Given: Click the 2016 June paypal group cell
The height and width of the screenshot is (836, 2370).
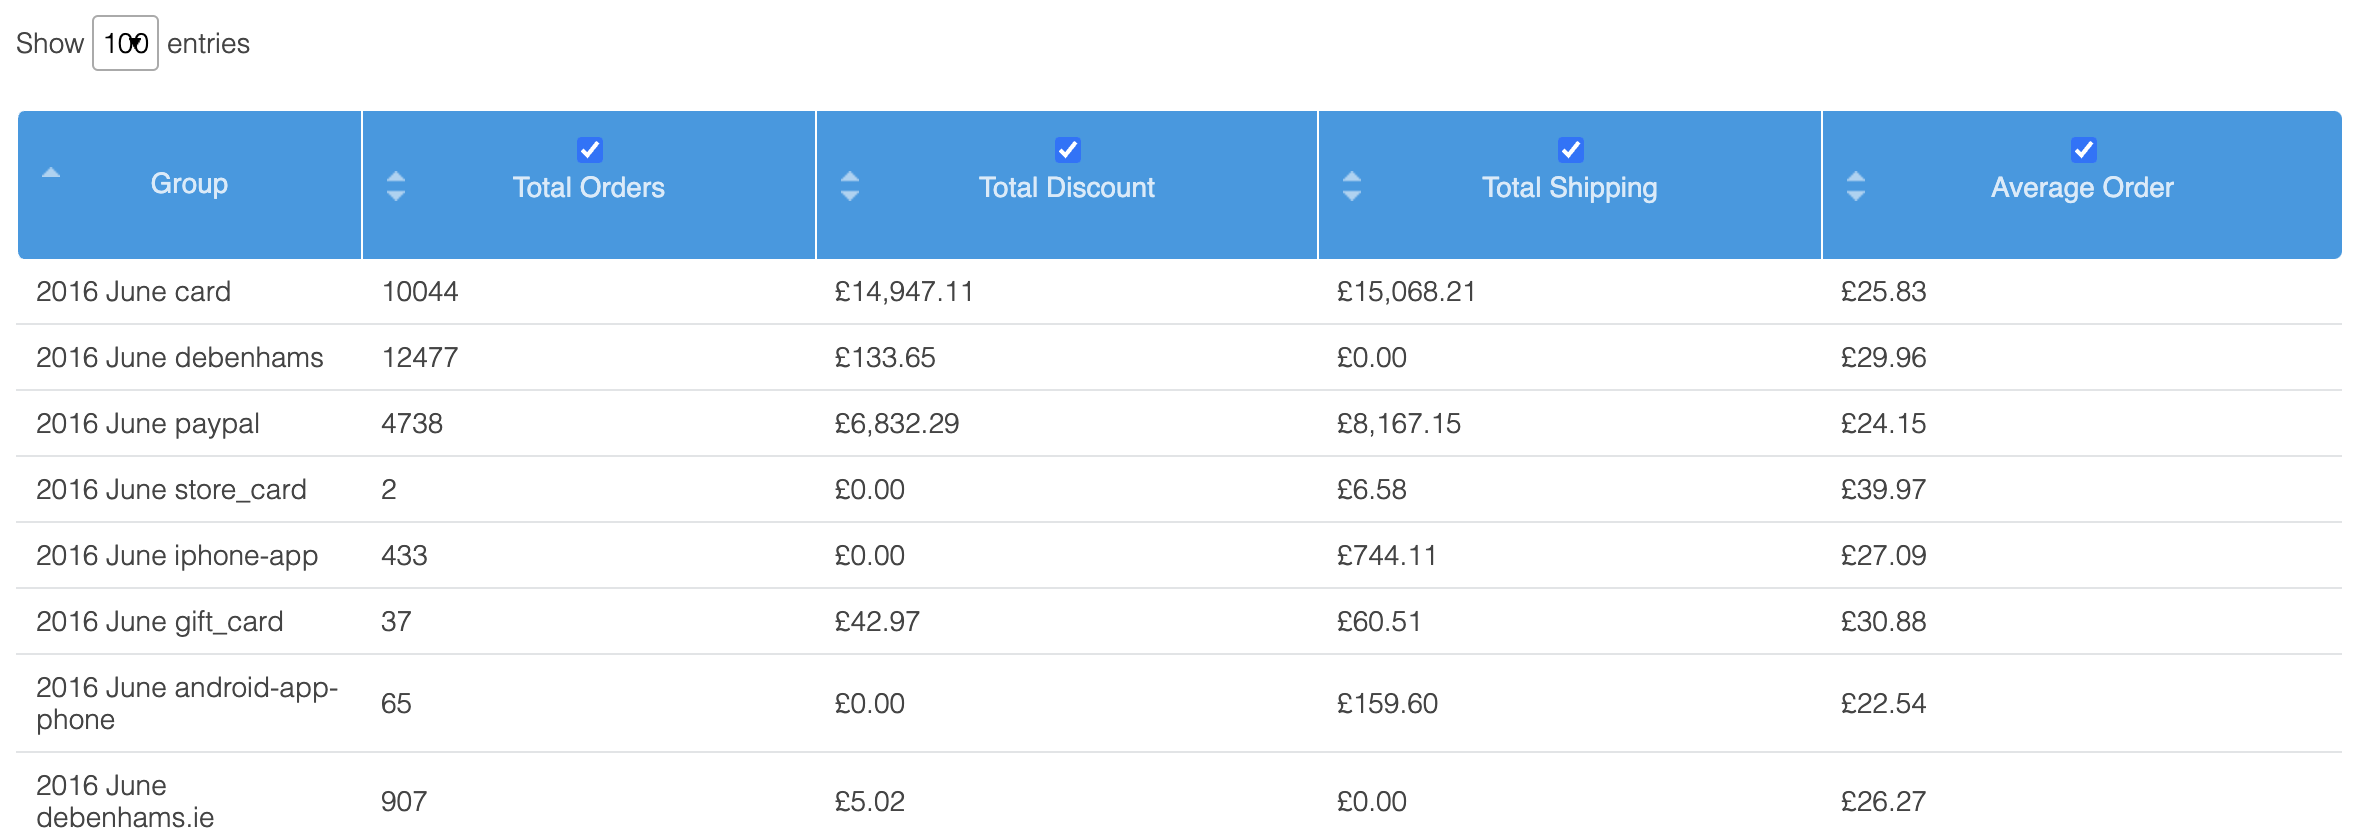Looking at the screenshot, I should pyautogui.click(x=148, y=424).
